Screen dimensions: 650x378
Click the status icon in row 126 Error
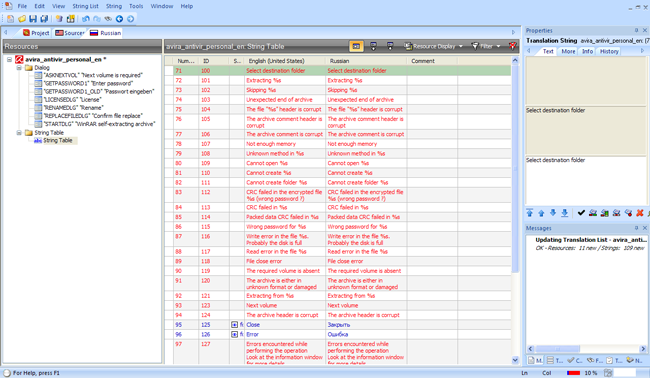(235, 334)
